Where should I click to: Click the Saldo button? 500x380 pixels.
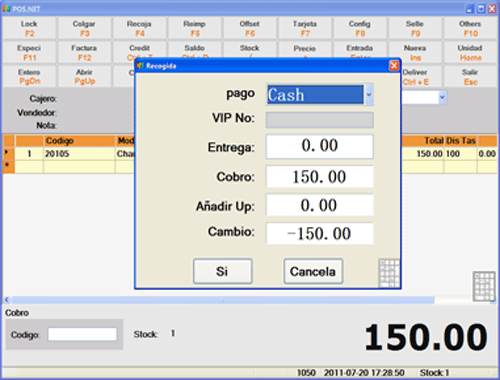pyautogui.click(x=194, y=50)
